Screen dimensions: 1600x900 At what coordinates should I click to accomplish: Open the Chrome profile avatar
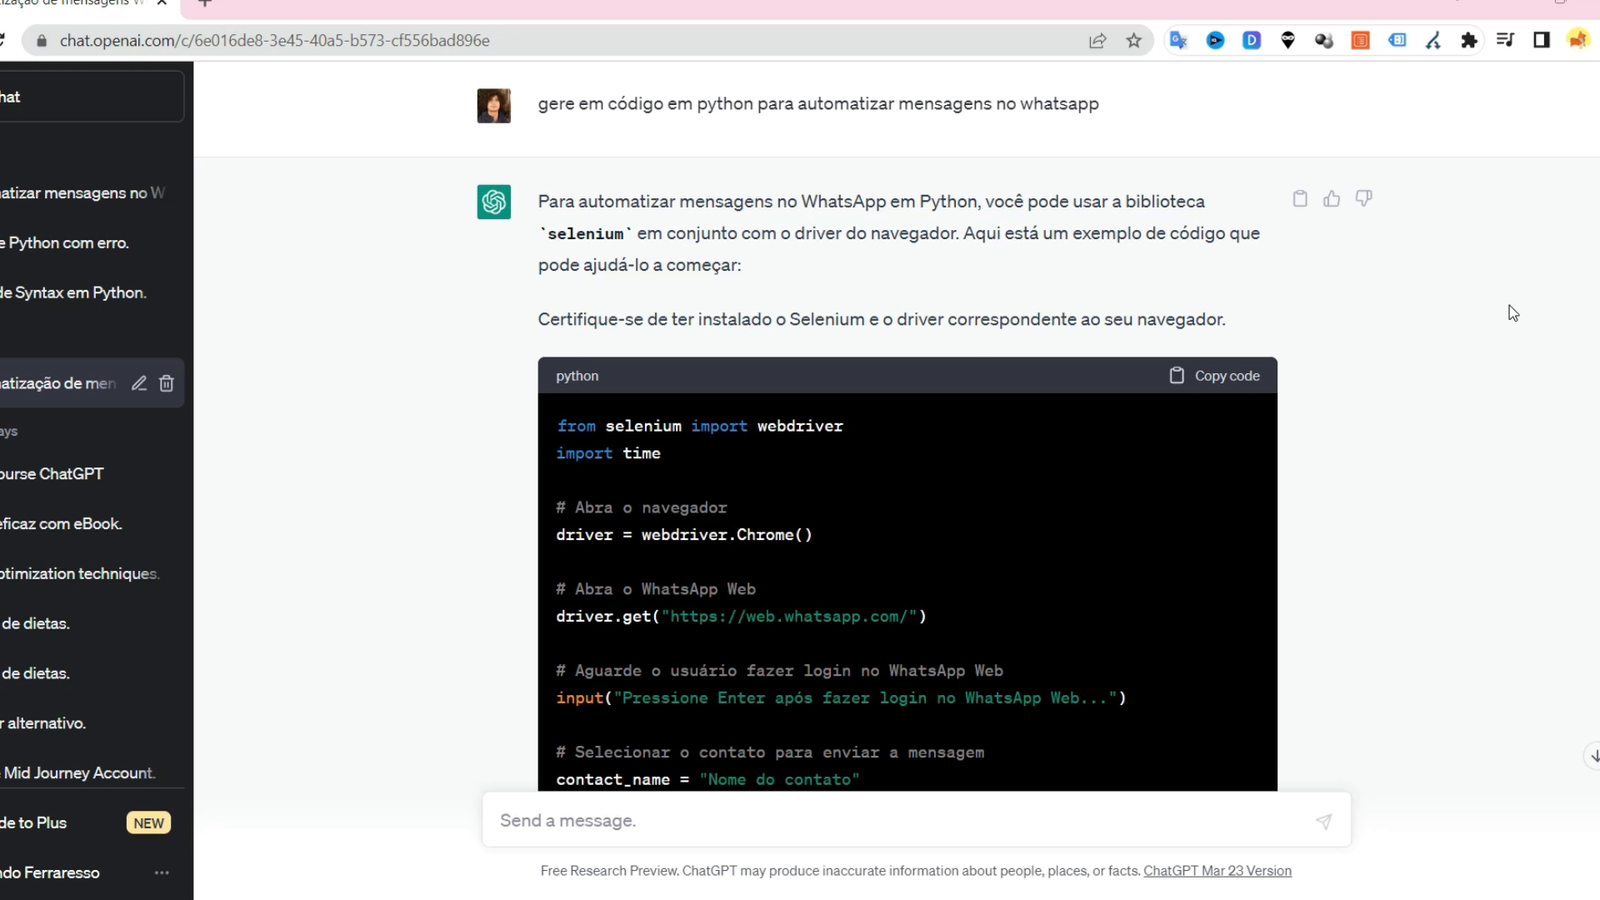coord(1578,41)
